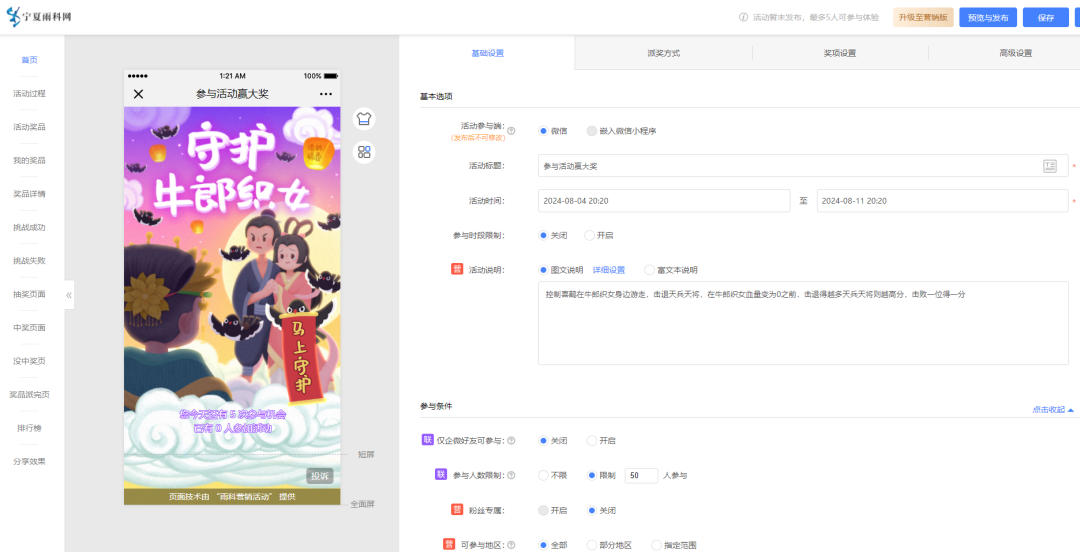Set 仅企微好友可参与 to 开启
Screen dimensions: 1080x552
601,440
